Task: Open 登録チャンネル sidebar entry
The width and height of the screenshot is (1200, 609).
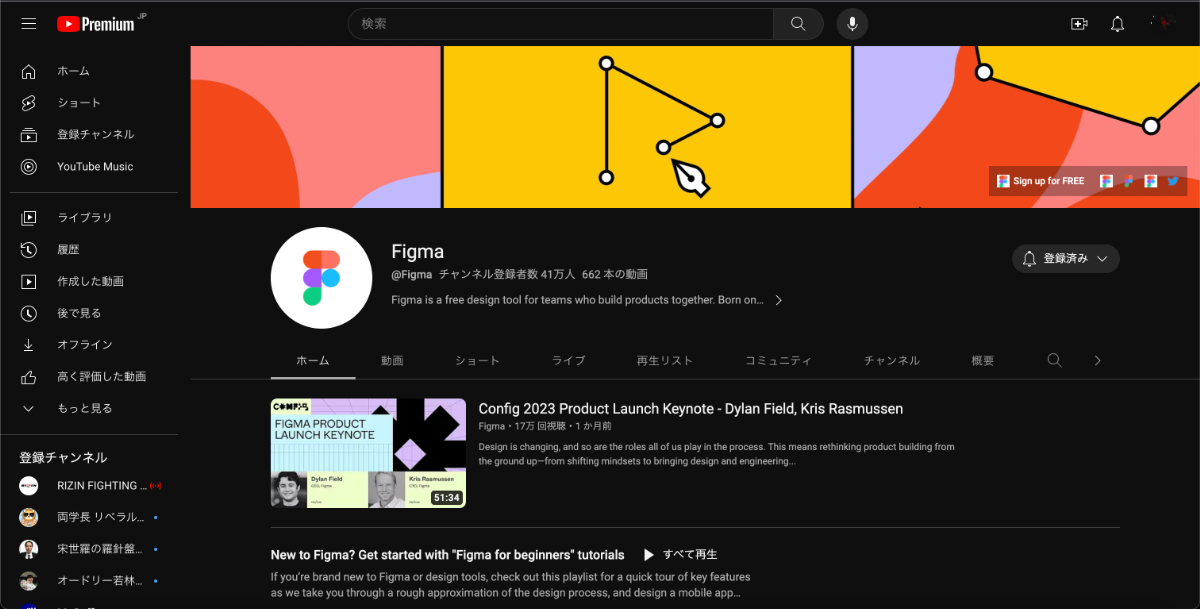Action: point(94,135)
